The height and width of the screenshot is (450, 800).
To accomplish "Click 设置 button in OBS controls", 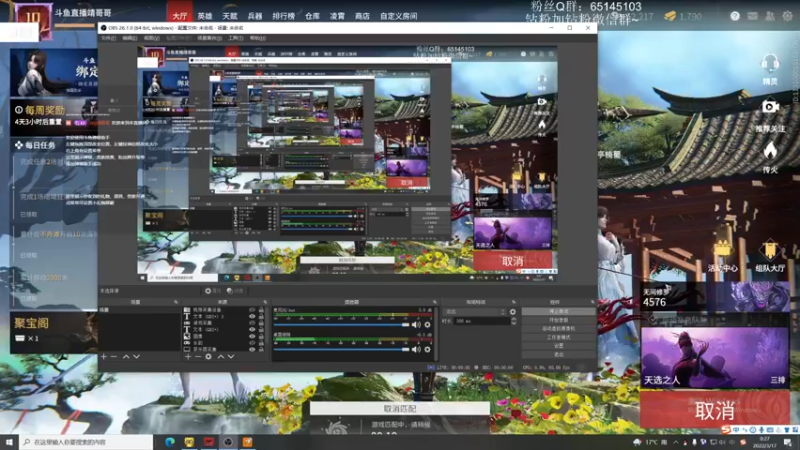I will (559, 346).
